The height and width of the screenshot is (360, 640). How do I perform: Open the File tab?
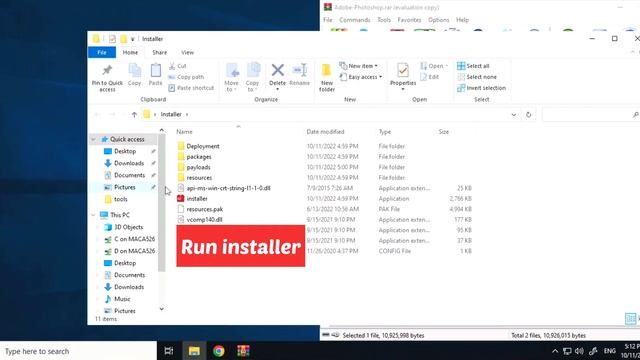pyautogui.click(x=102, y=52)
